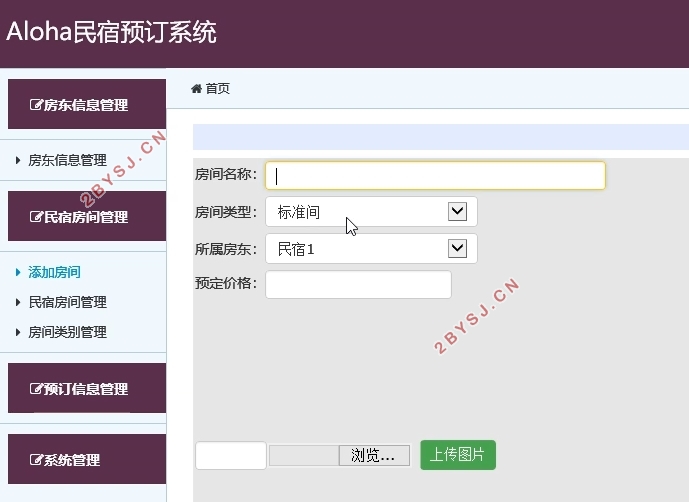Viewport: 689px width, 502px height.
Task: Click the home icon in breadcrumb
Action: [197, 89]
